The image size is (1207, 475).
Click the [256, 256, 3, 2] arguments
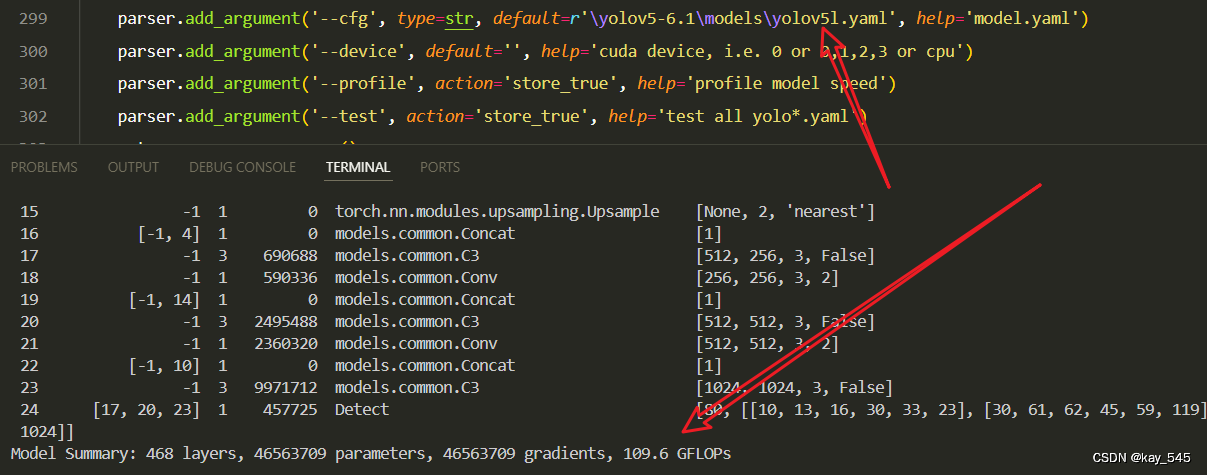[767, 277]
